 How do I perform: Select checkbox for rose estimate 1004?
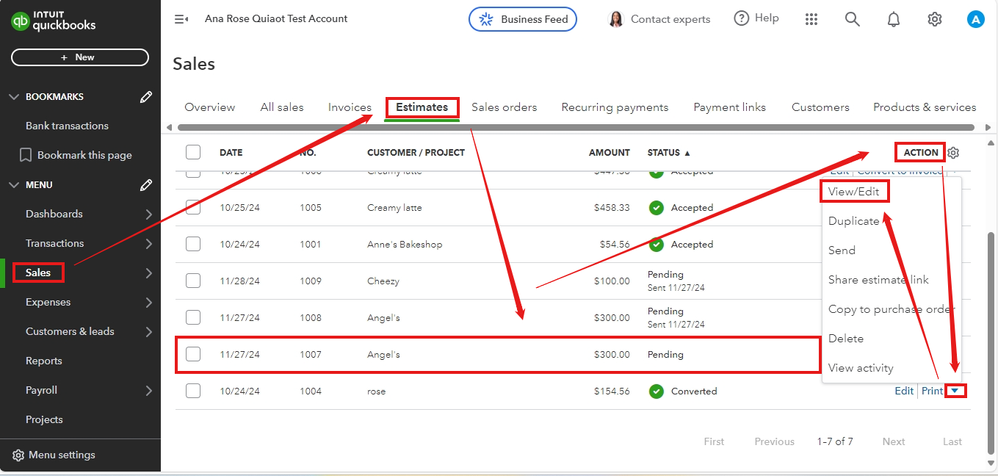click(193, 391)
